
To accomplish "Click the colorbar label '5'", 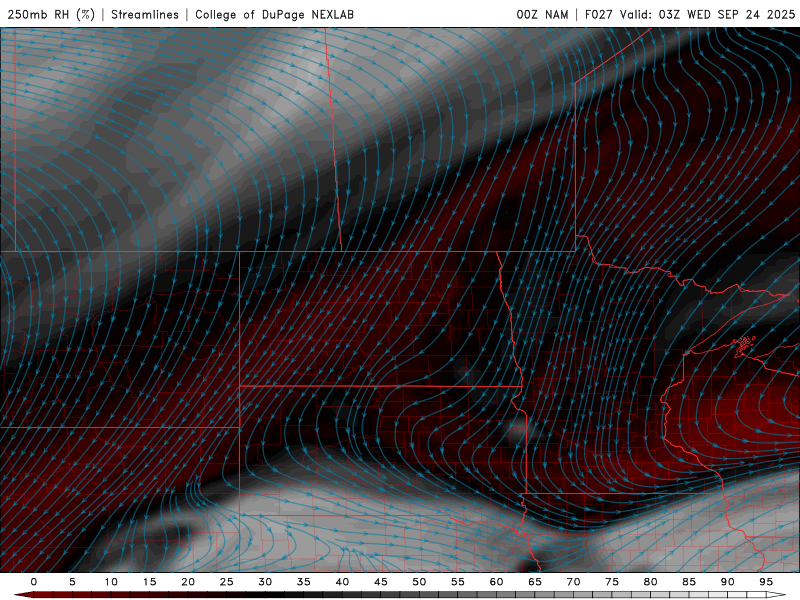I will coord(72,582).
